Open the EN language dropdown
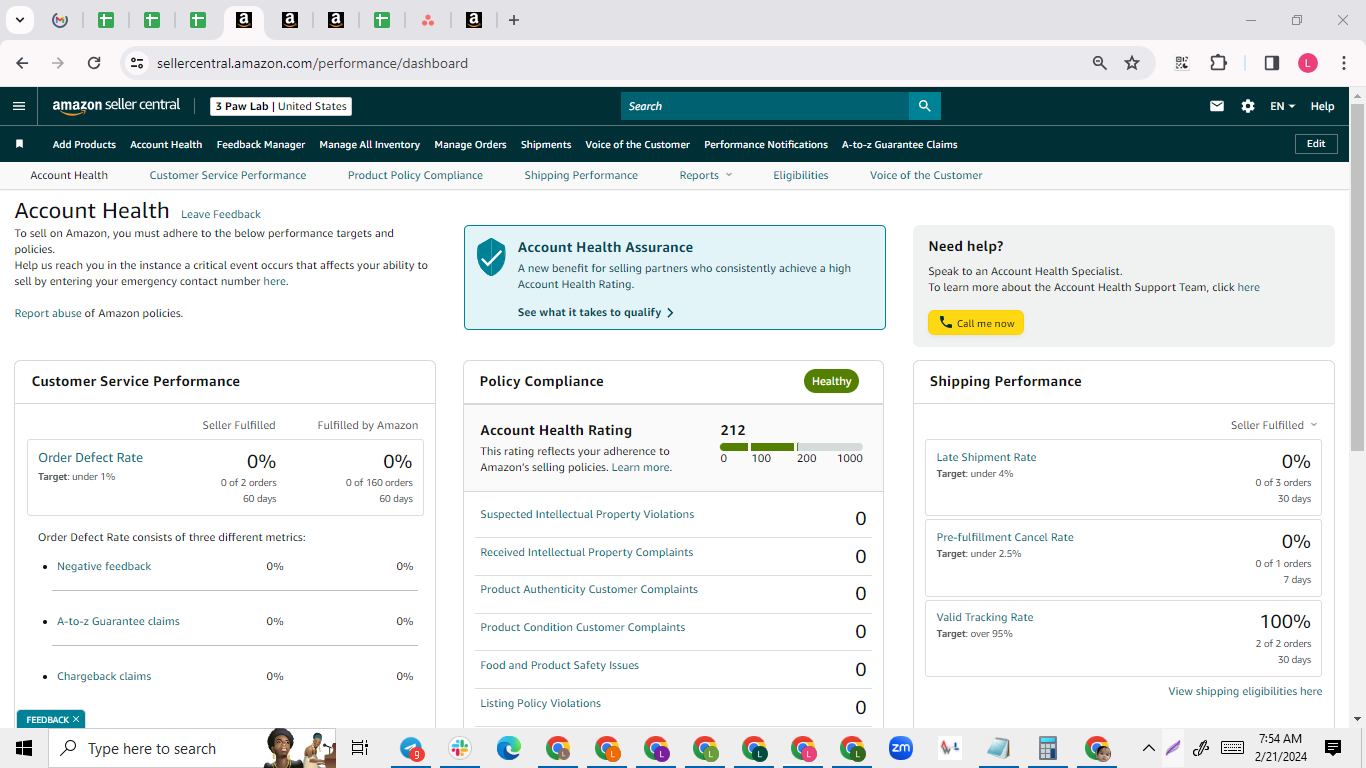 click(1282, 106)
